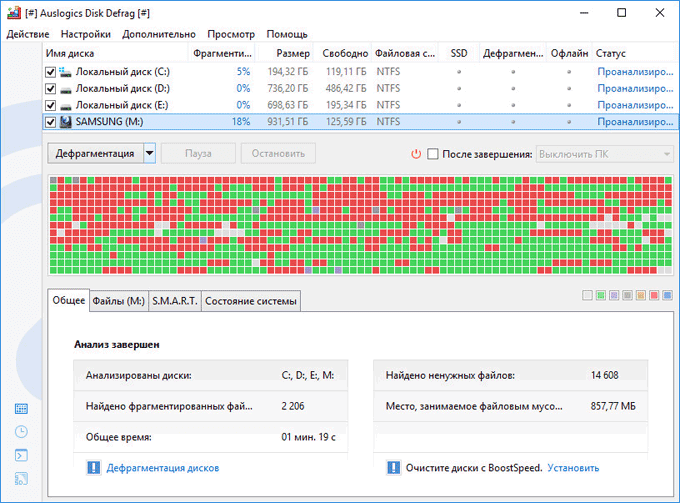Image resolution: width=680 pixels, height=503 pixels.
Task: Enable the После завершения checkbox
Action: (x=433, y=154)
